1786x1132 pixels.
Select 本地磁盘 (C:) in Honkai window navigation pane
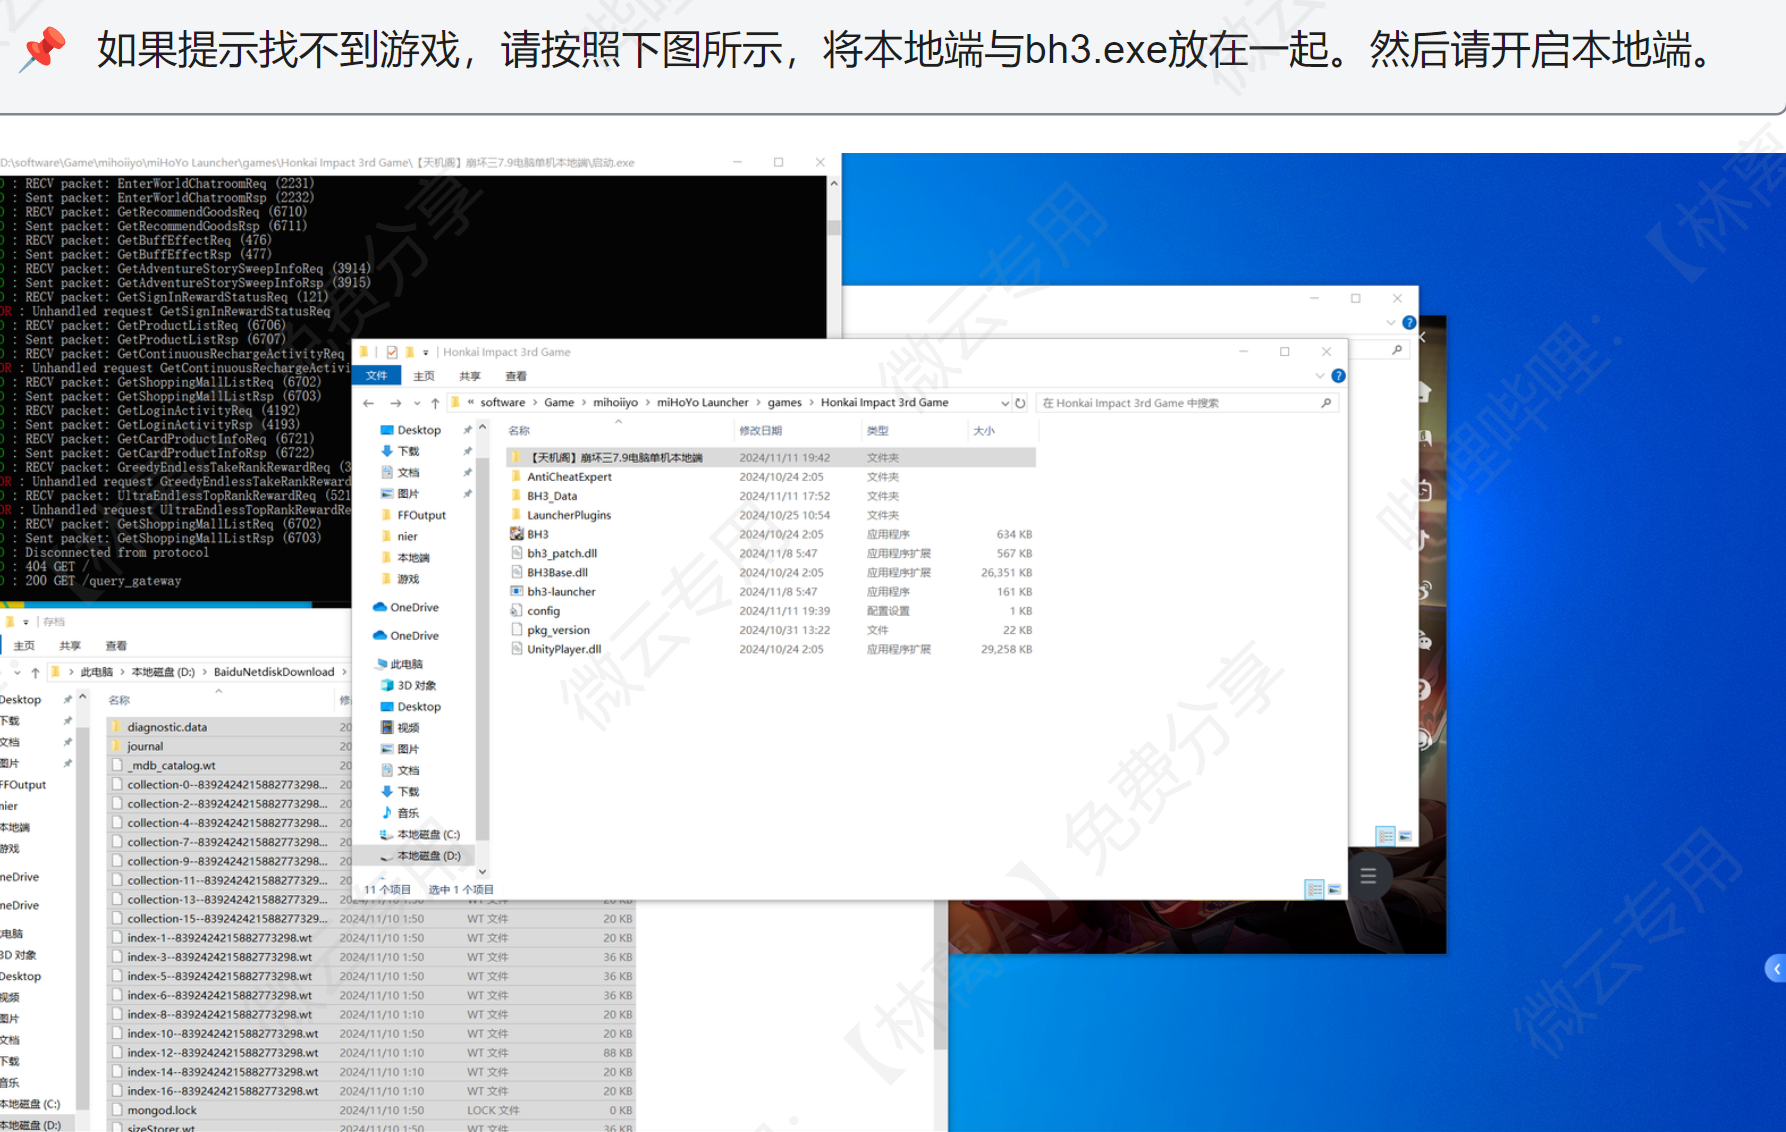click(428, 834)
